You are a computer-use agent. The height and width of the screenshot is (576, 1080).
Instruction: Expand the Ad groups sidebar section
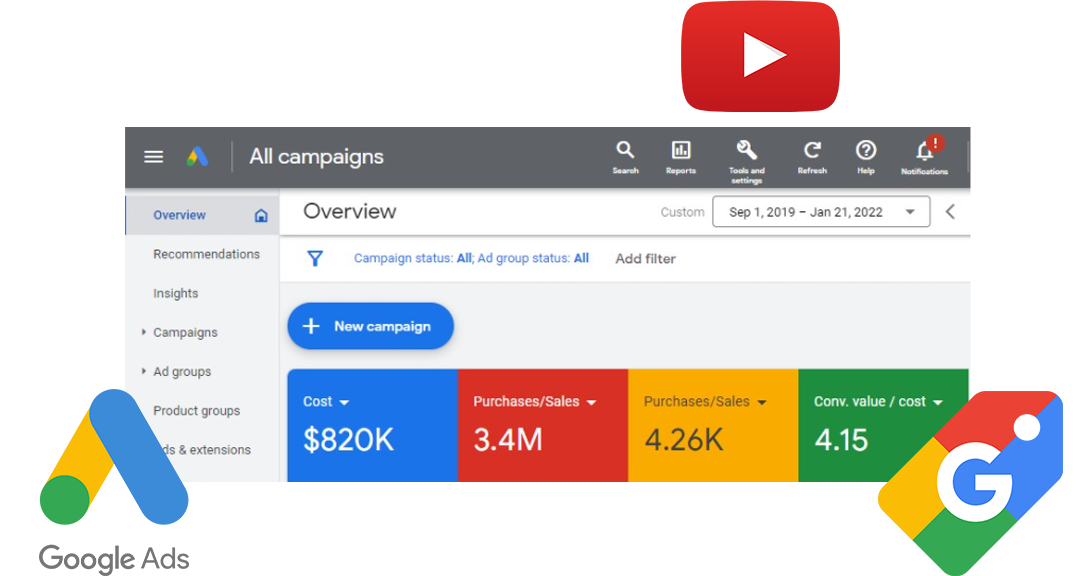click(144, 371)
